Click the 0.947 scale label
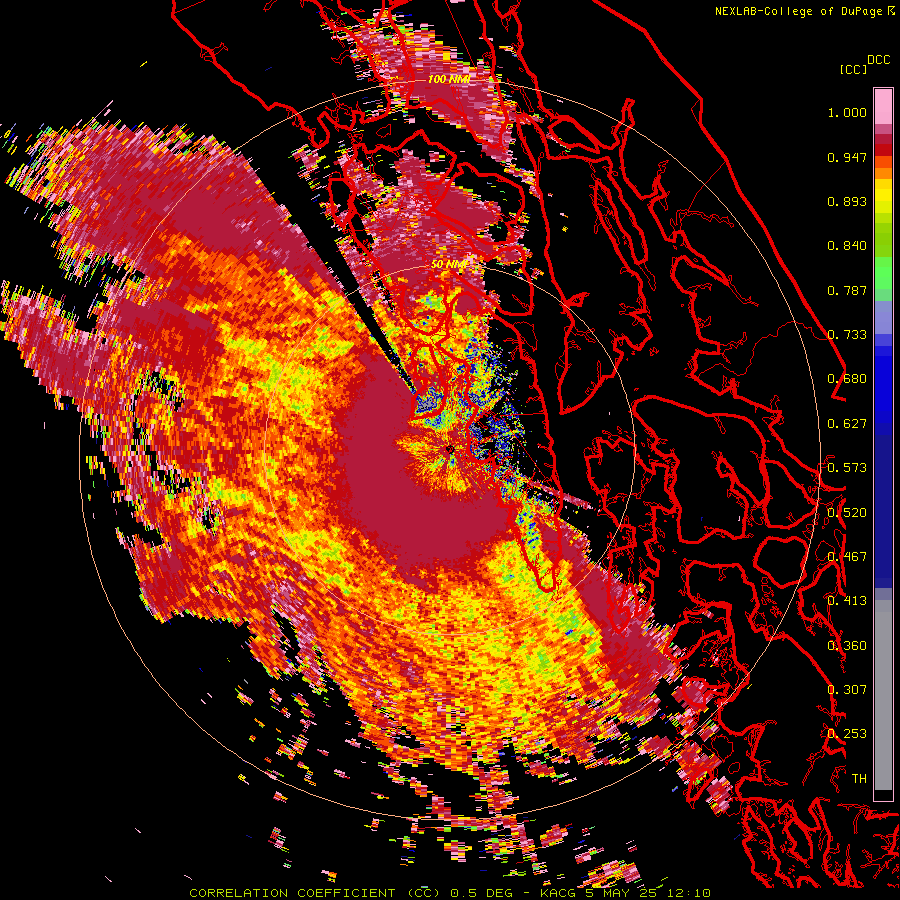This screenshot has width=900, height=900. [847, 157]
